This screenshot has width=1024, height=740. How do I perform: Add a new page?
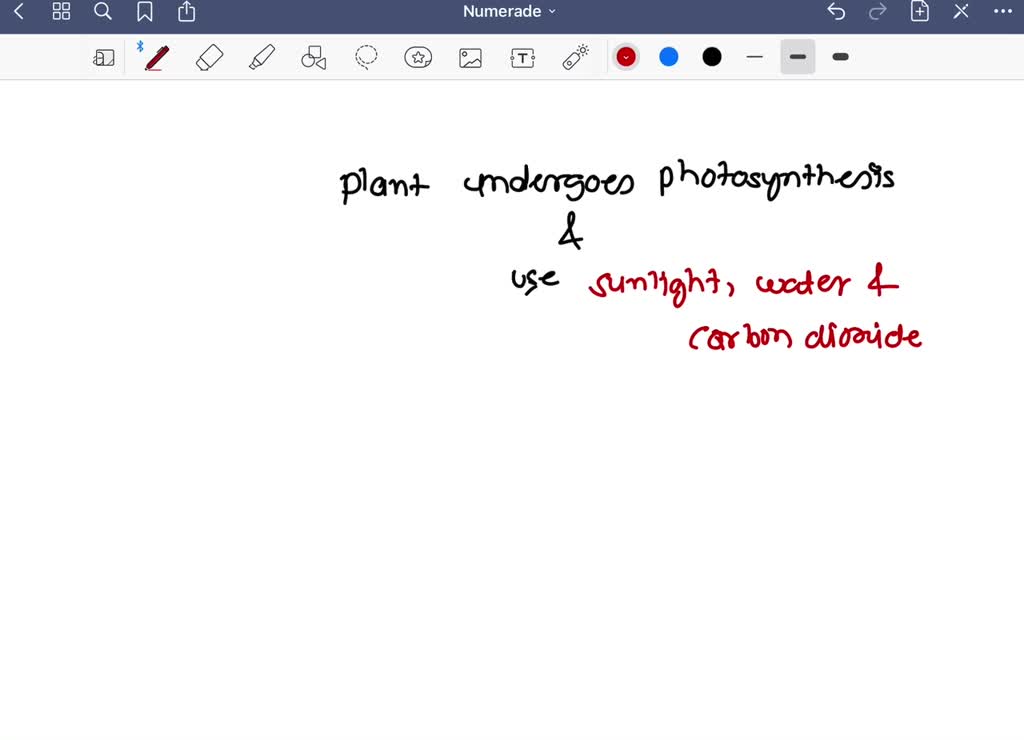919,11
